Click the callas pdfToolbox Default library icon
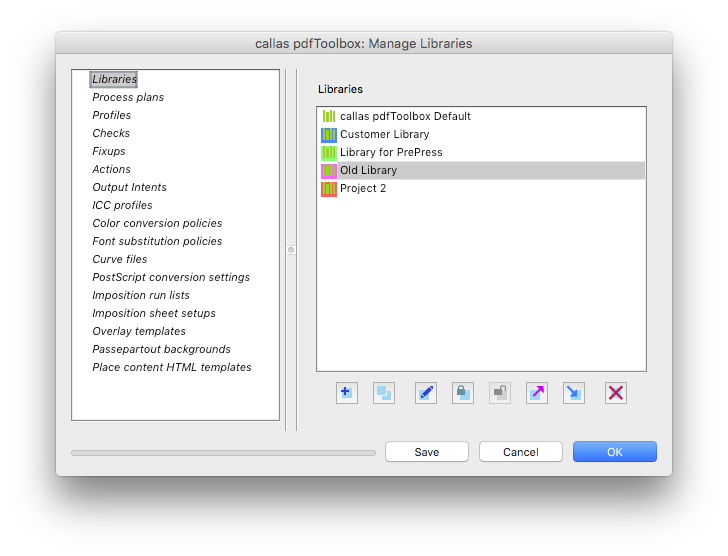 tap(329, 116)
